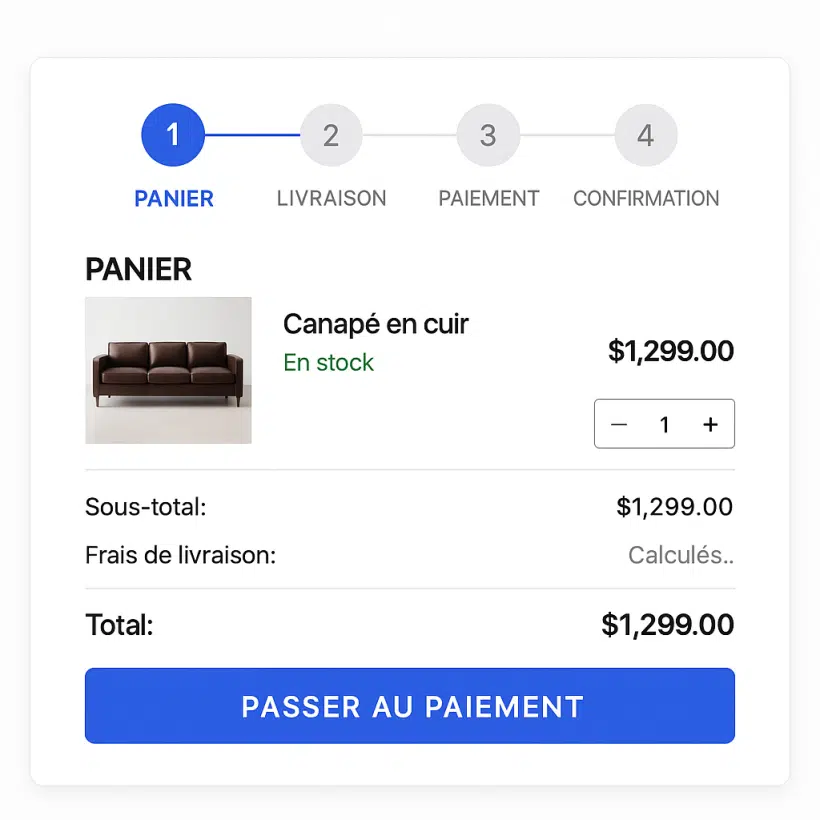Select the PAIEMENT step label

tap(489, 199)
